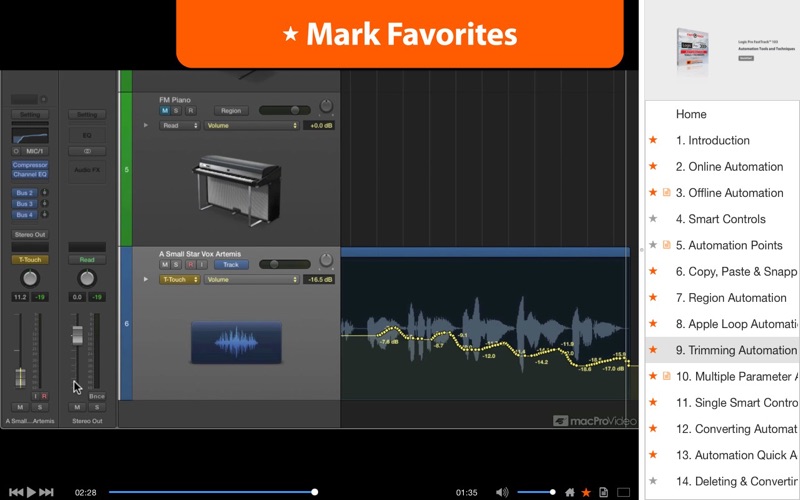This screenshot has width=800, height=500.
Task: Solo A Small Star Vox Artemis track
Action: point(176,264)
